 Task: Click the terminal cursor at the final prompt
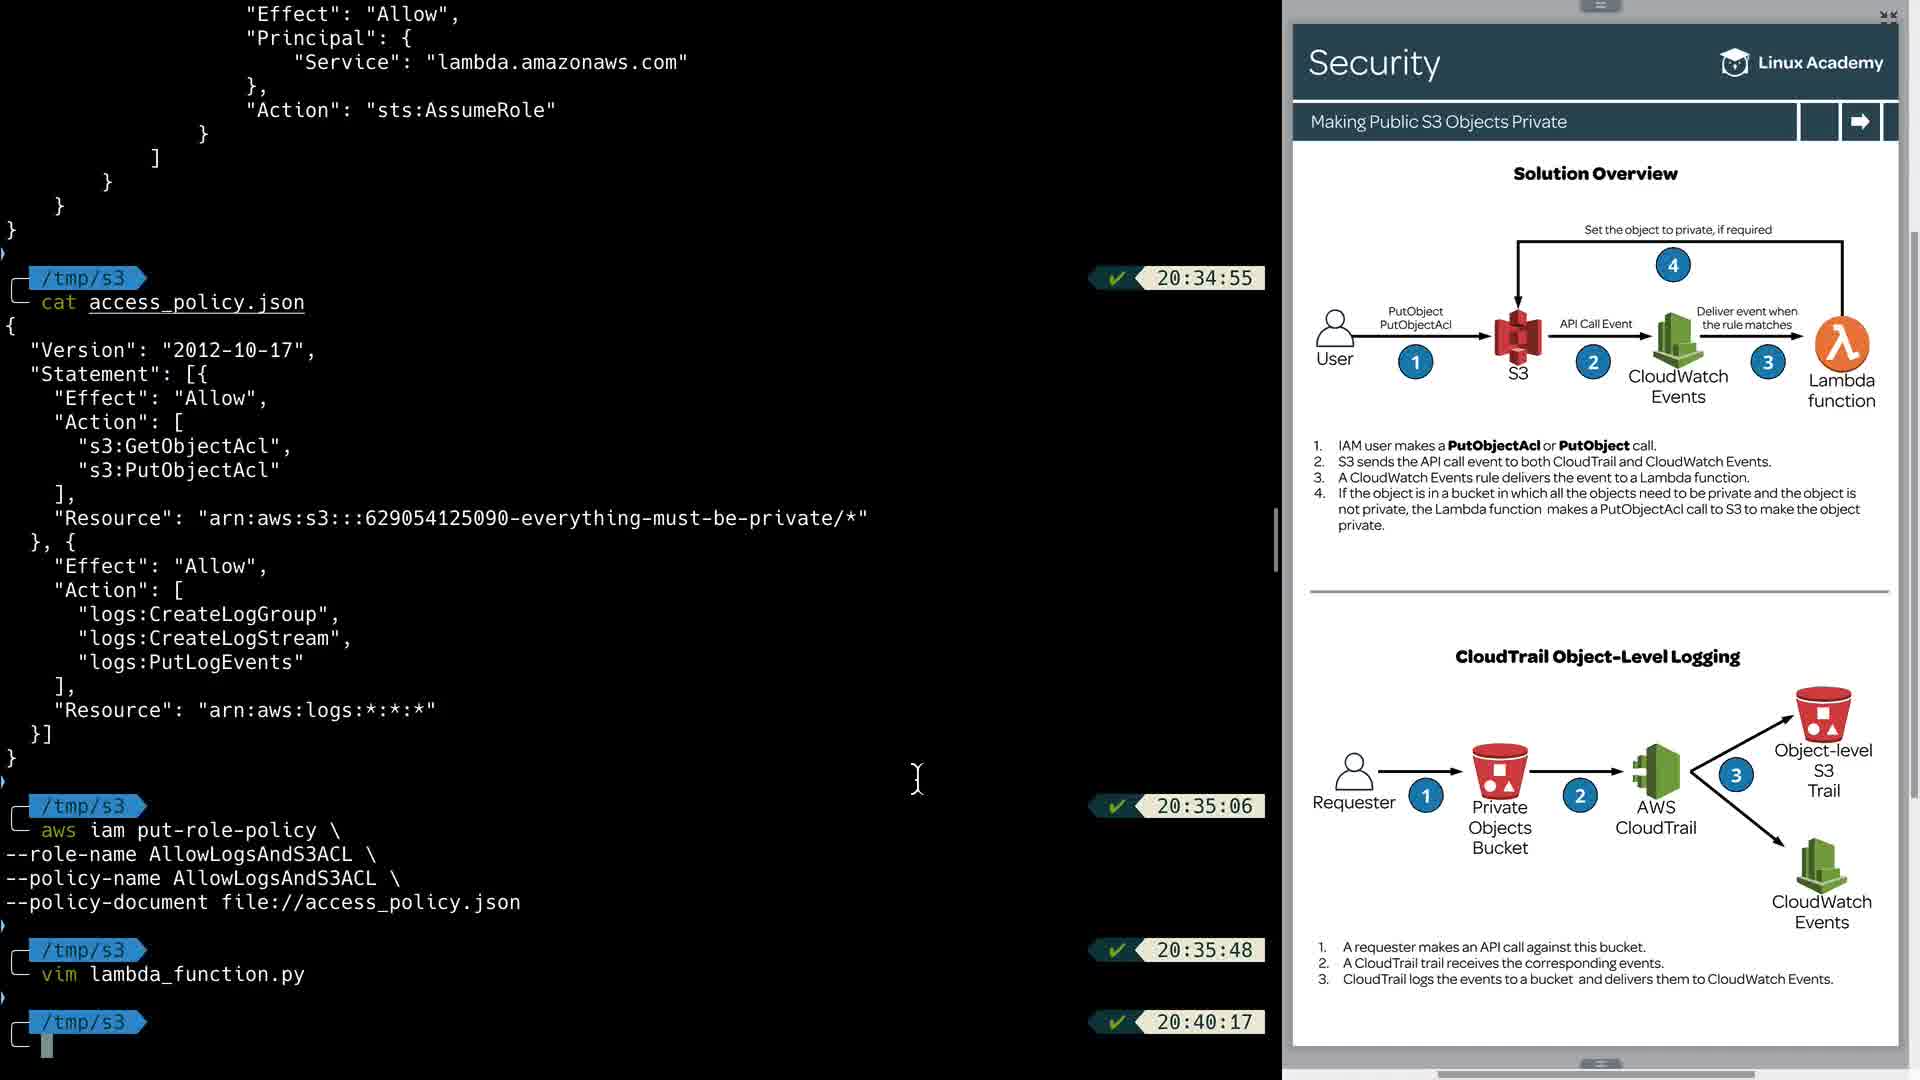coord(47,1046)
